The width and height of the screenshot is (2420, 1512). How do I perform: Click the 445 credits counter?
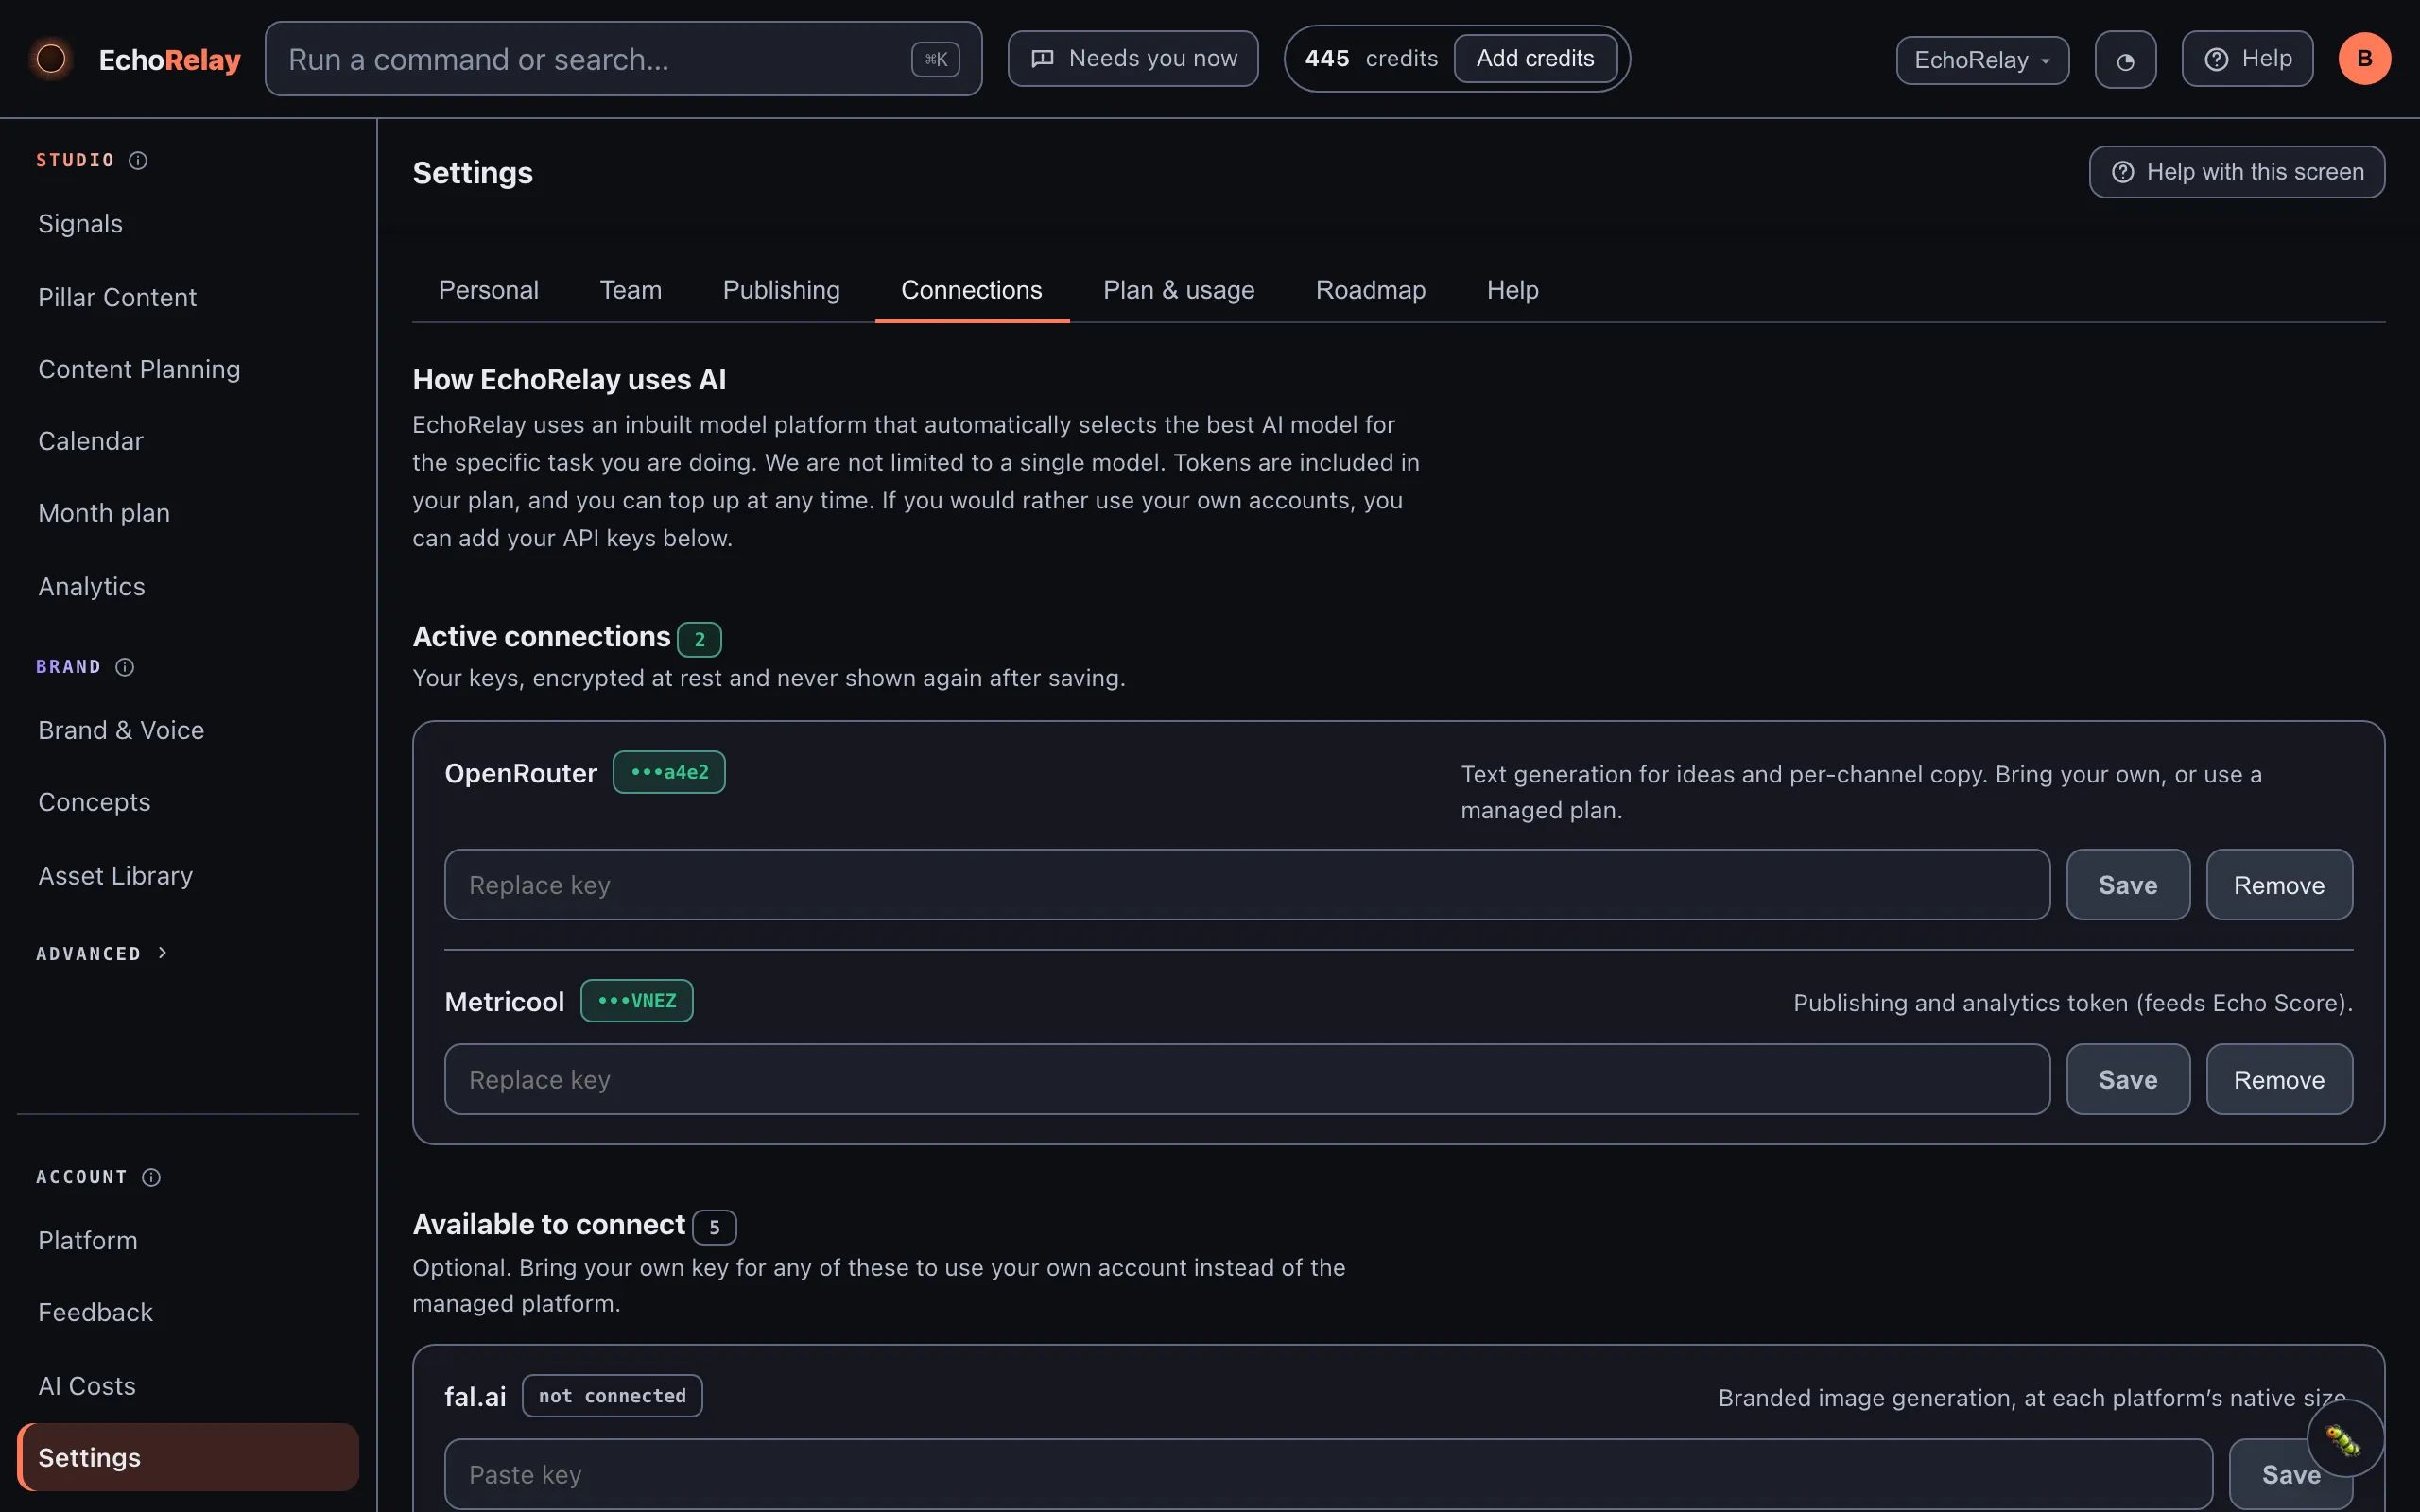pyautogui.click(x=1371, y=58)
